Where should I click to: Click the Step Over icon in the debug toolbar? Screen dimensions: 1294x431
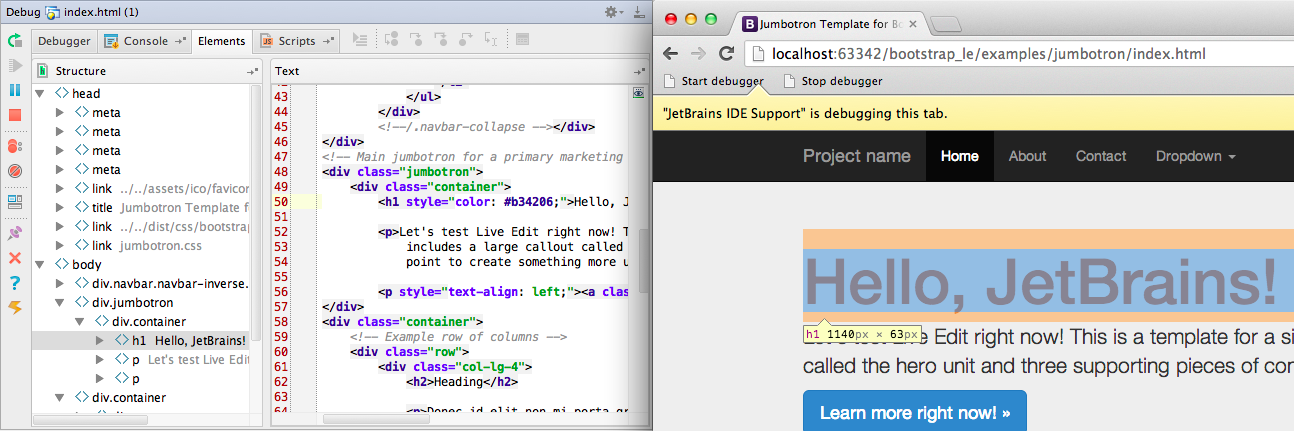tap(391, 40)
